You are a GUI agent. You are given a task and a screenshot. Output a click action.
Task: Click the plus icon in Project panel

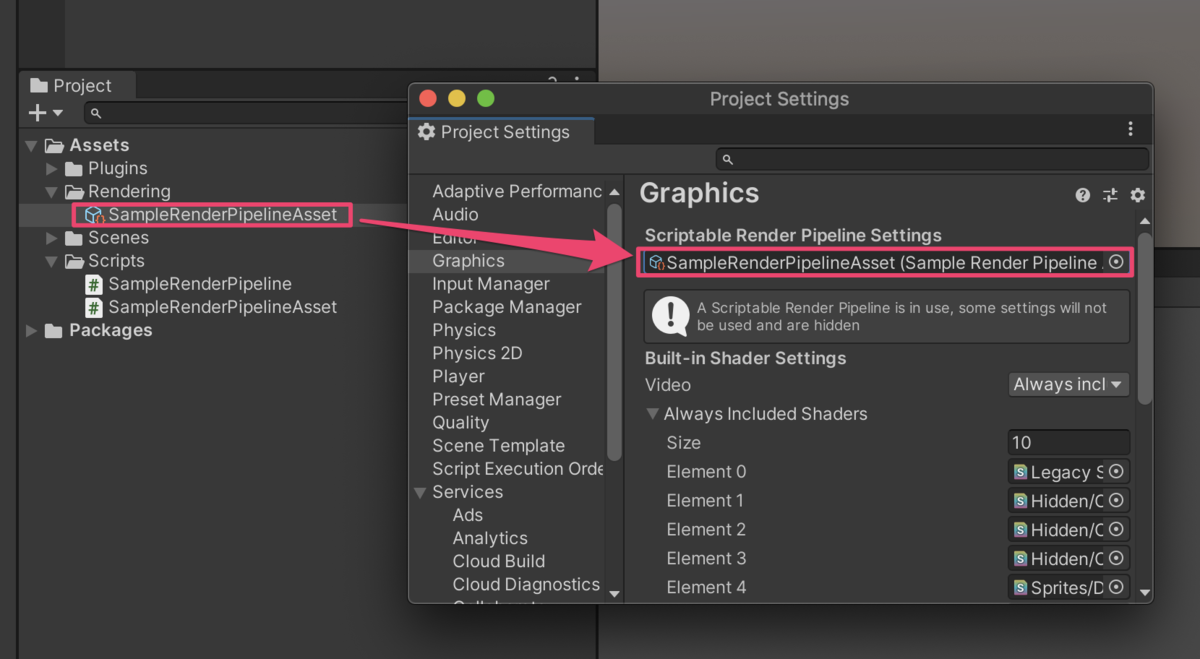38,113
